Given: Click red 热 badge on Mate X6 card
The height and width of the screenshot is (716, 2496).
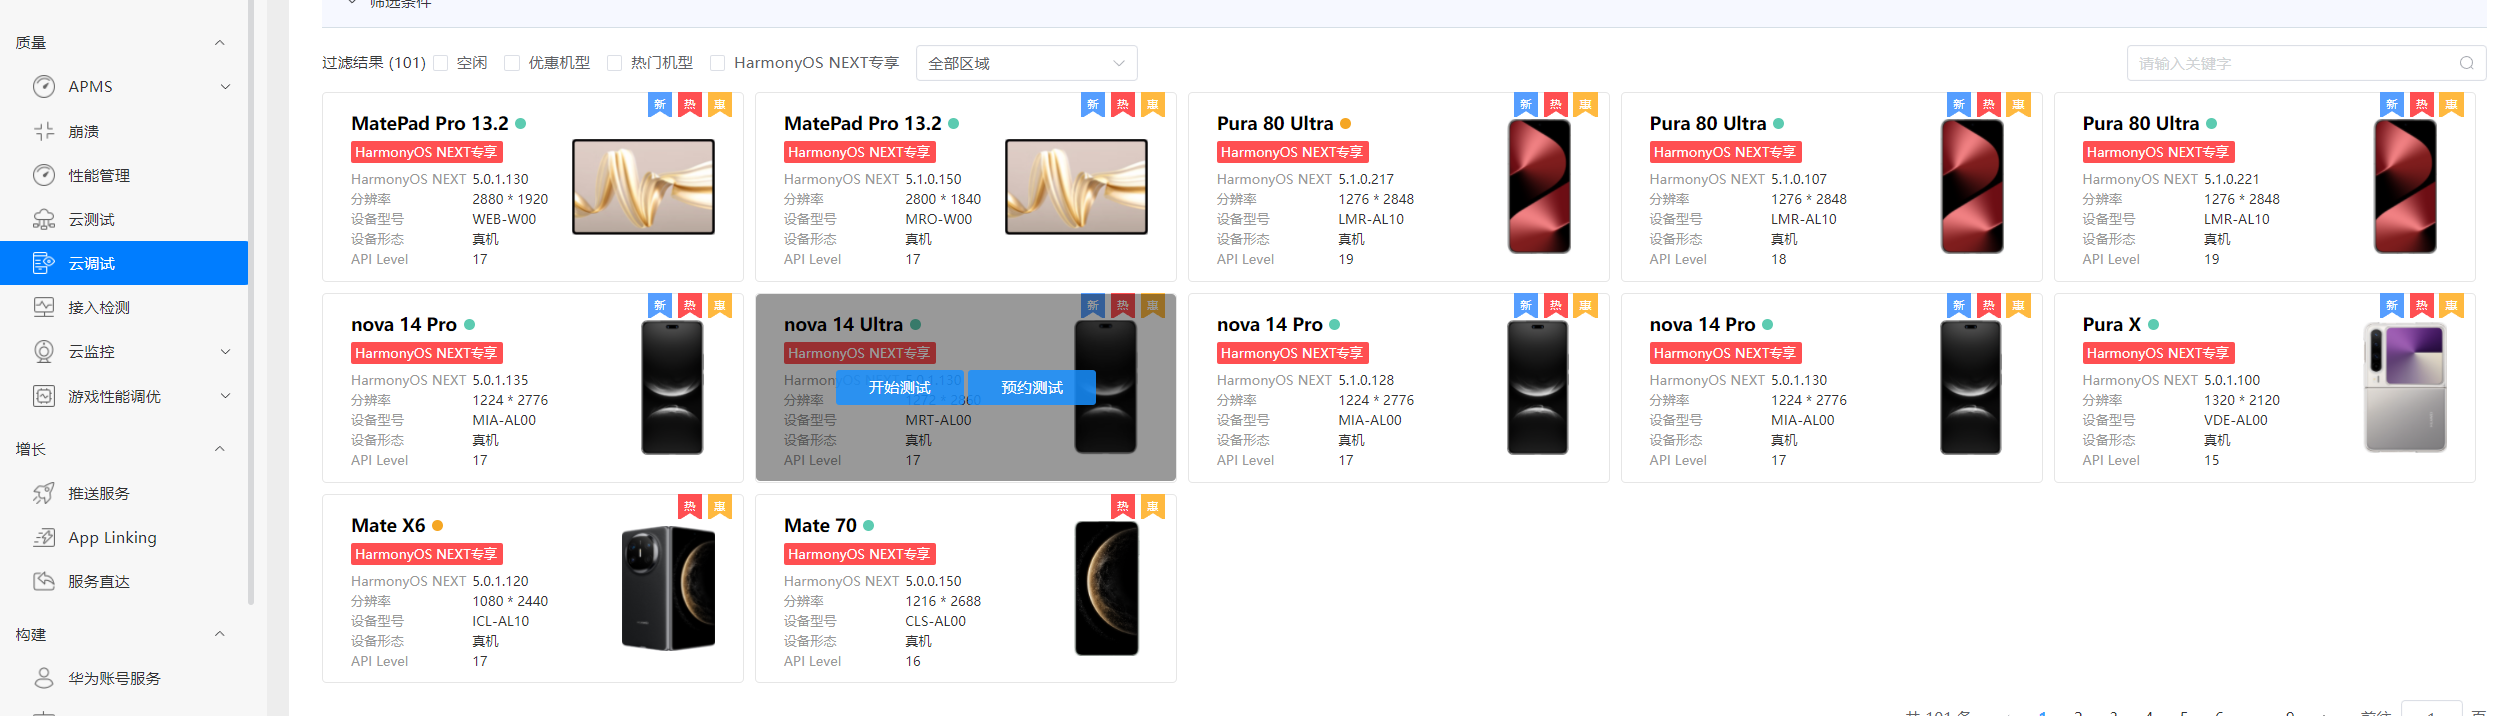Looking at the screenshot, I should pyautogui.click(x=690, y=507).
